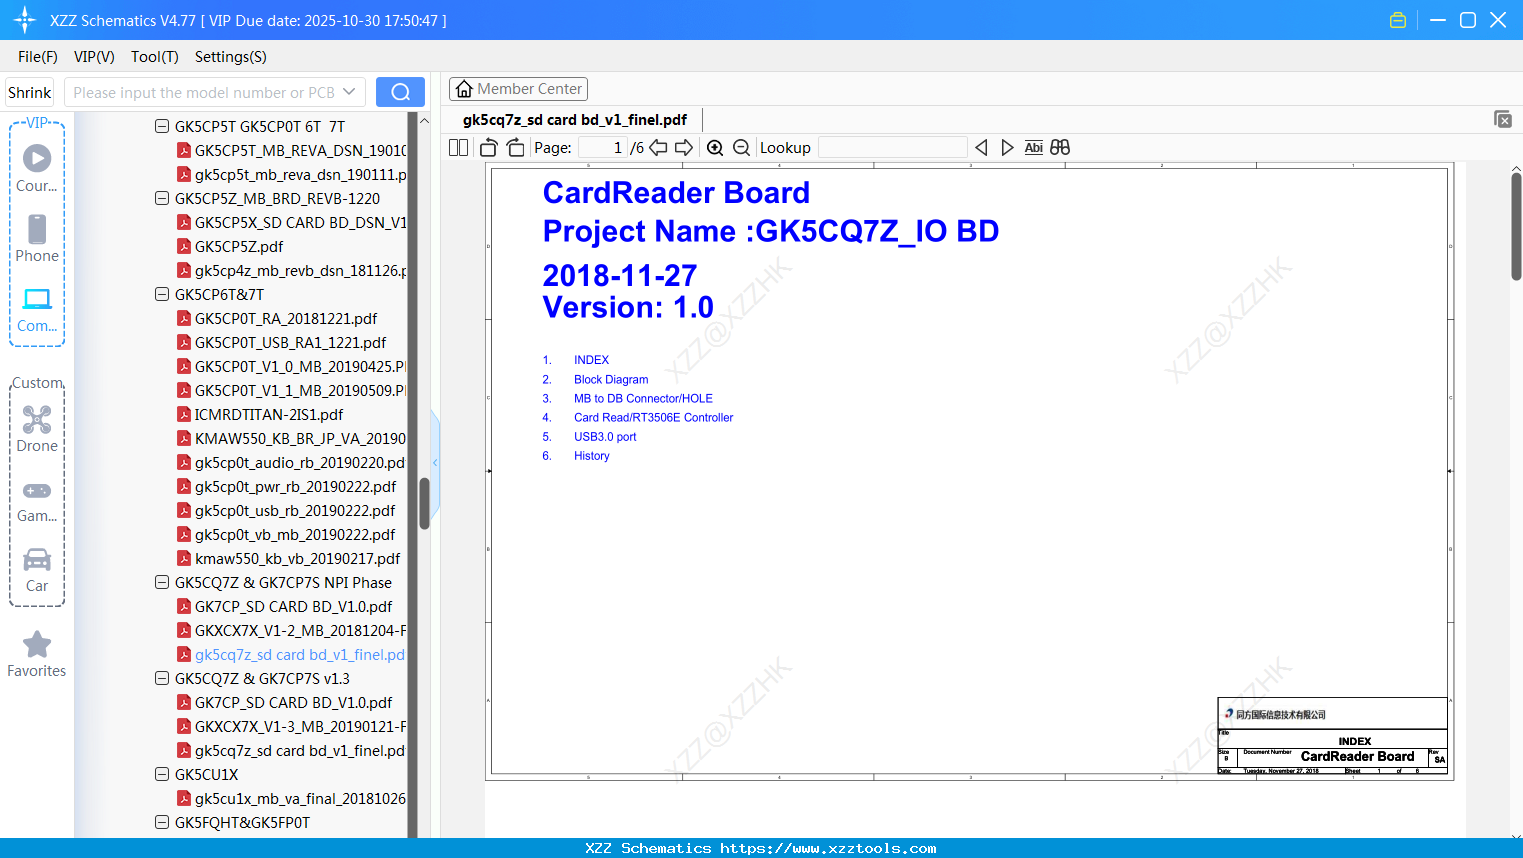Click the binoculars search icon

point(1060,147)
